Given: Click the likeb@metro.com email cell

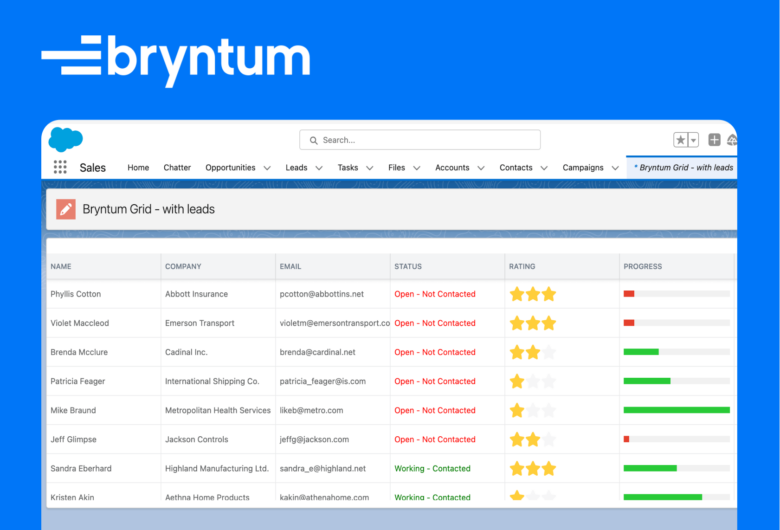Looking at the screenshot, I should 333,411.
